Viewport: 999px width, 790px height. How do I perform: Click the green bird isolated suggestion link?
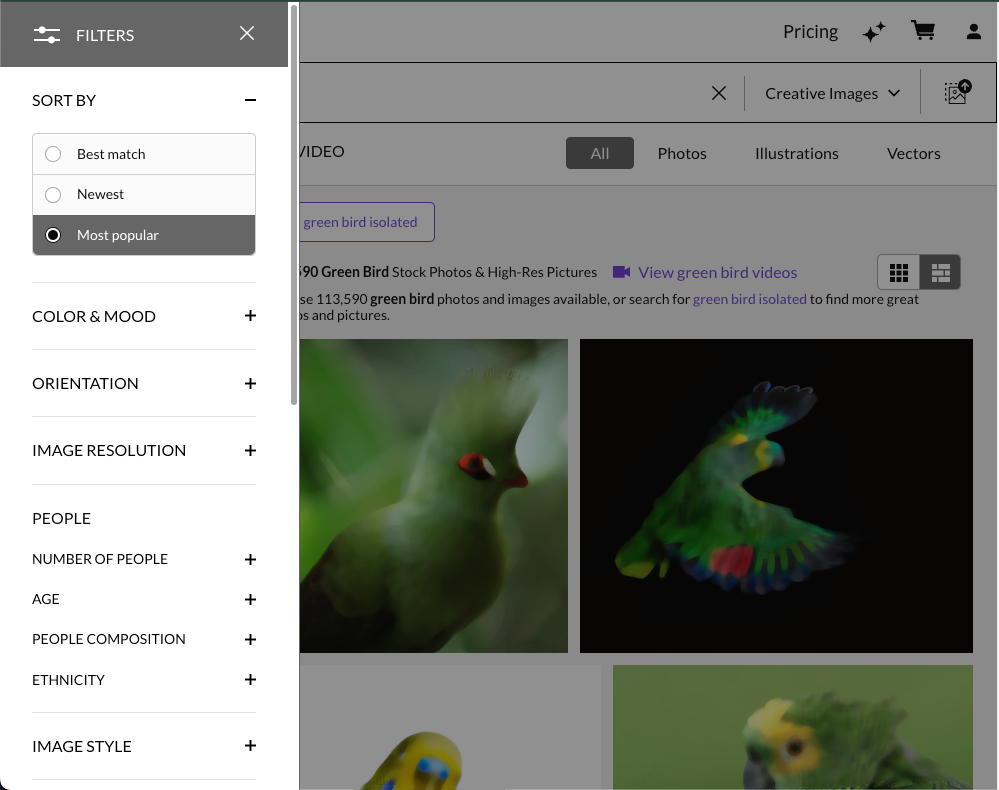[749, 298]
